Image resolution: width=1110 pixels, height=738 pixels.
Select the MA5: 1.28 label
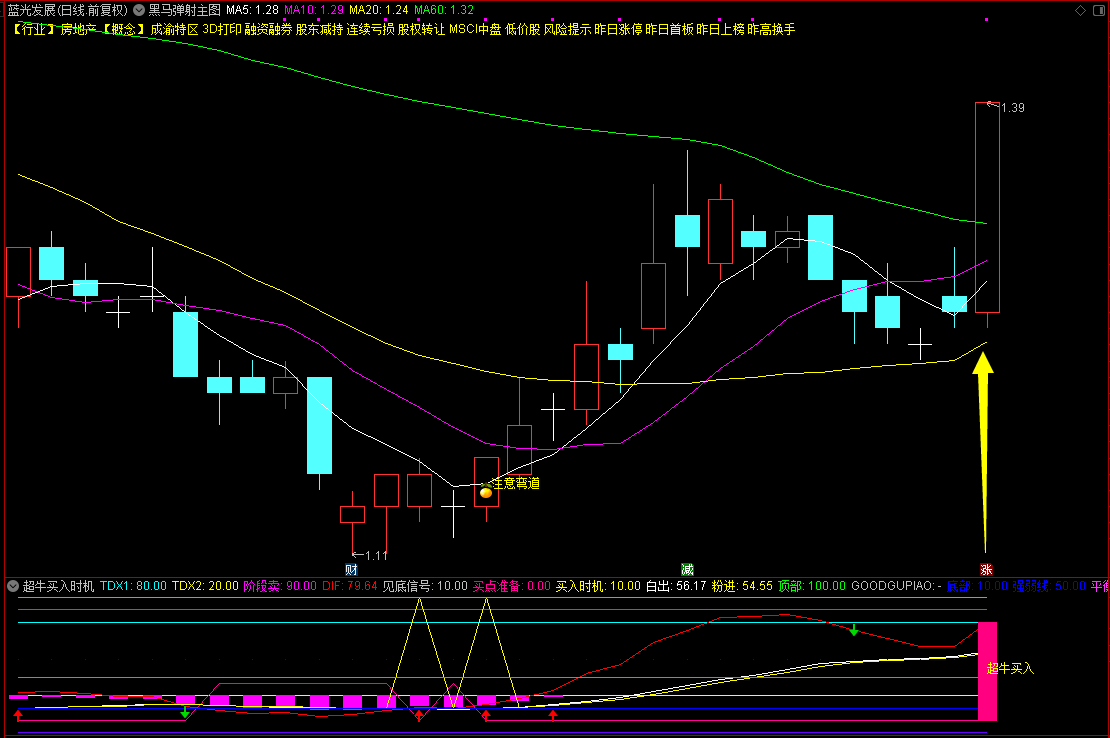(x=252, y=10)
